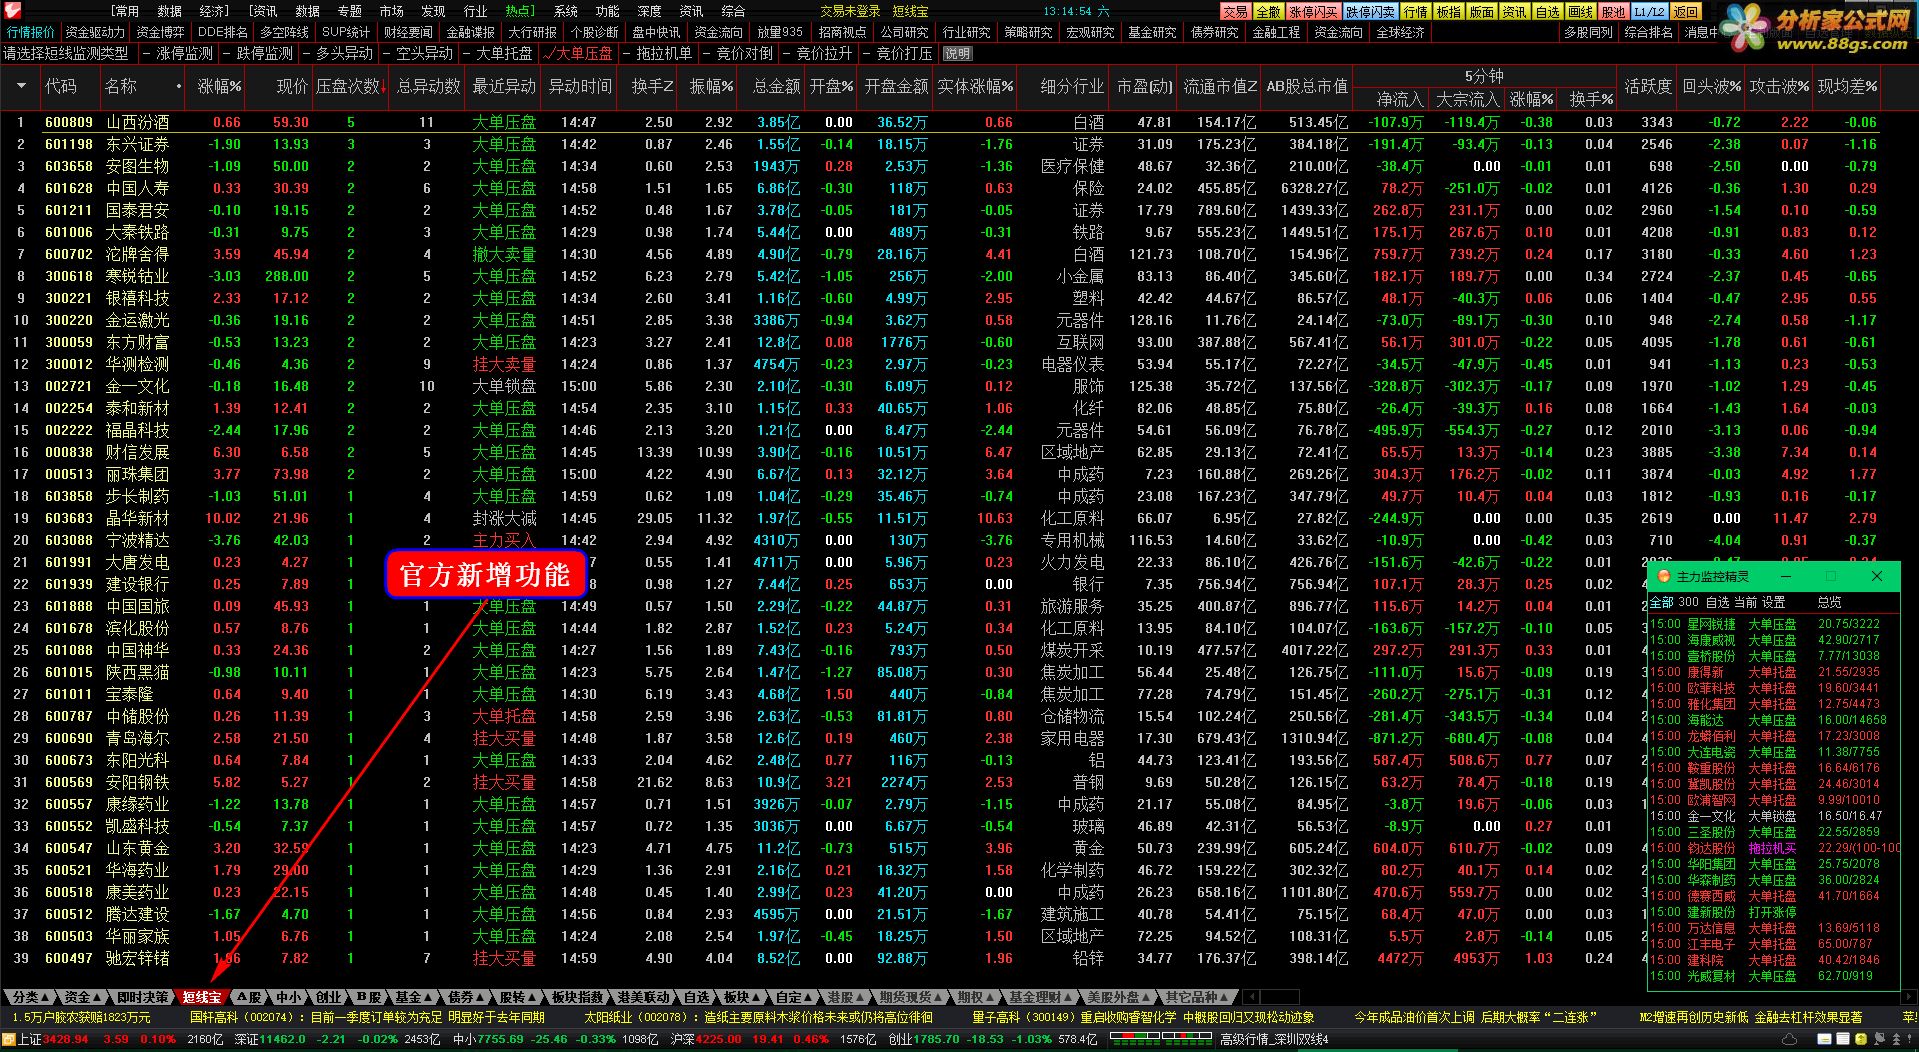1919x1052 pixels.
Task: Toggle 跌停监测 monitoring type
Action: pos(257,54)
